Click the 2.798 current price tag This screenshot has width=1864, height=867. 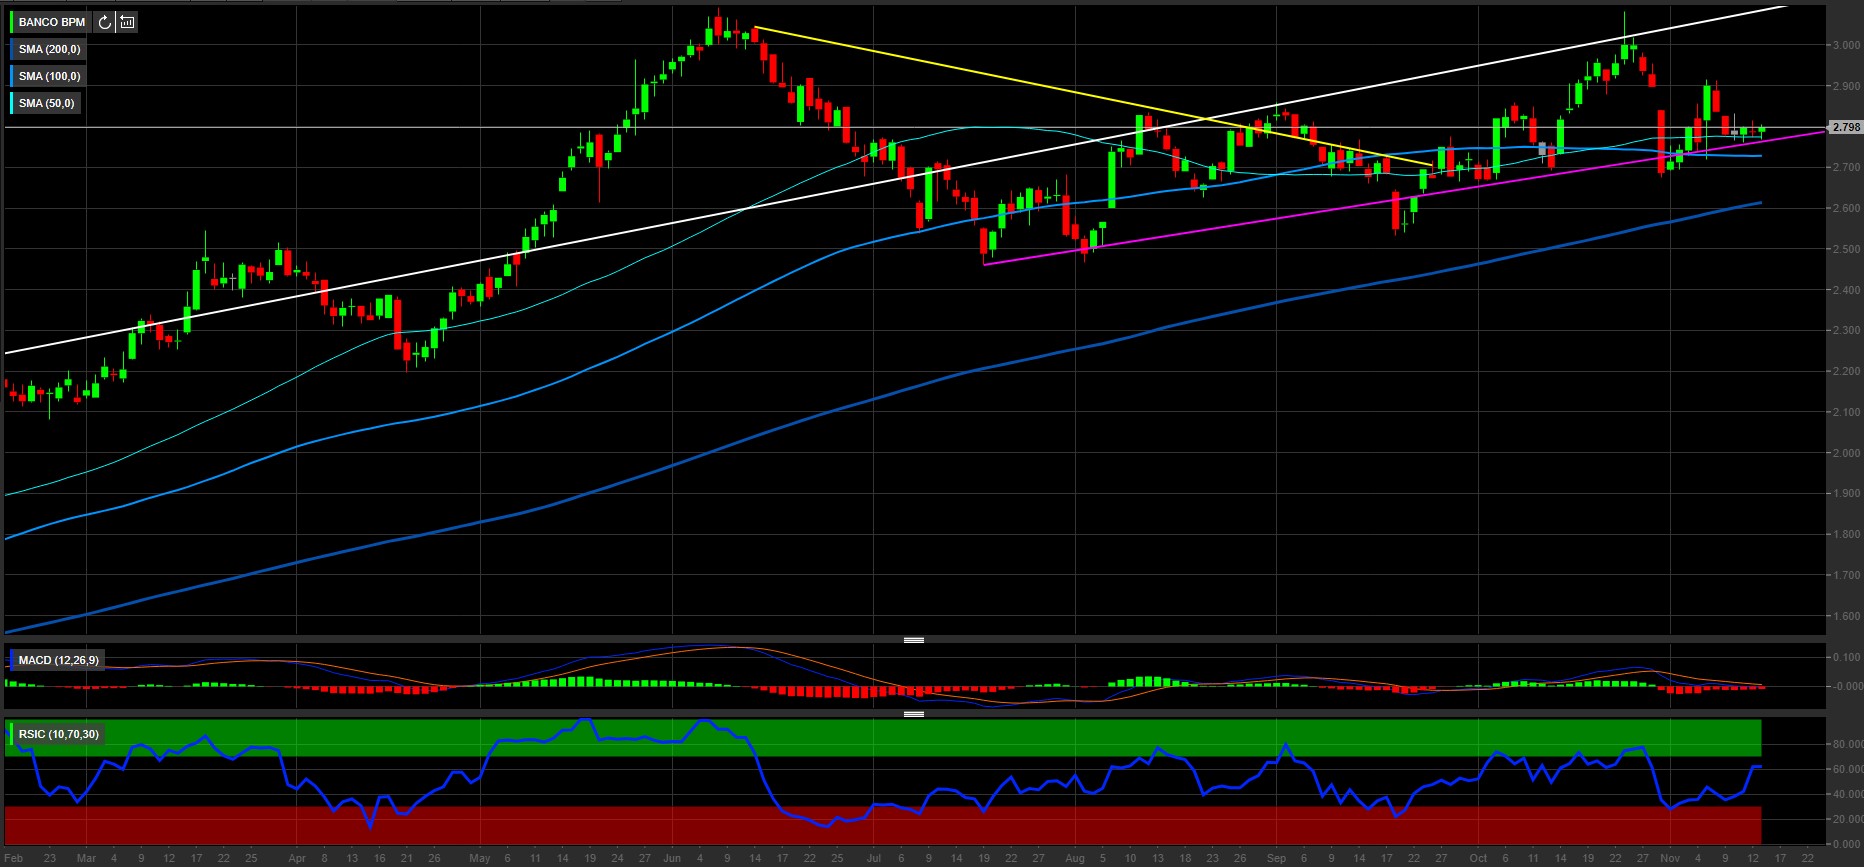(1845, 127)
